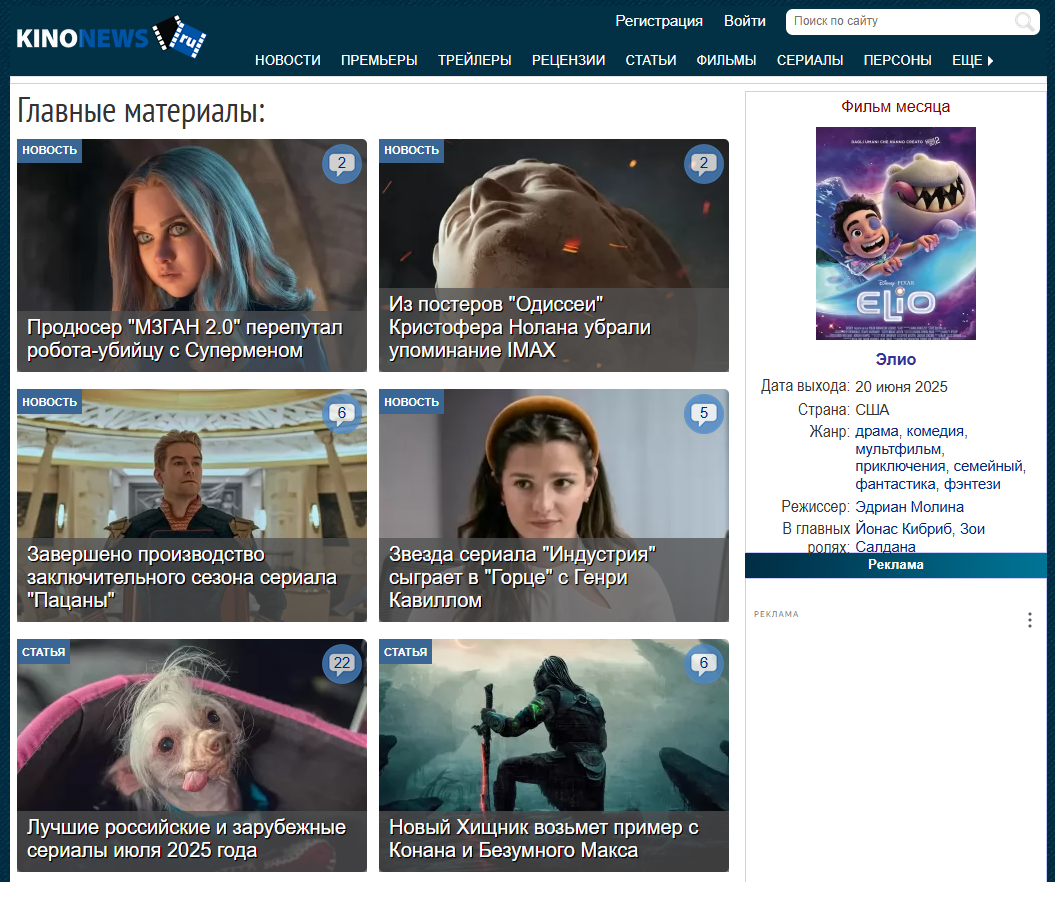
Task: Click the НОВОСТЬ tag on M3GAN card
Action: click(49, 150)
